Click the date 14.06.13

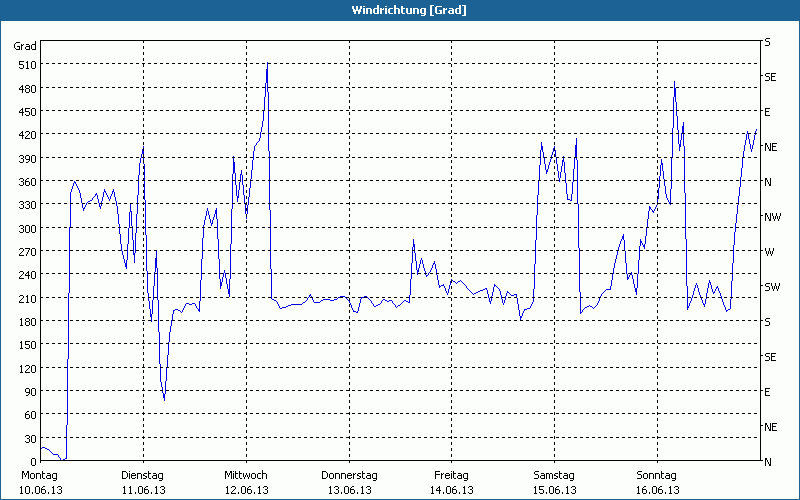click(452, 490)
